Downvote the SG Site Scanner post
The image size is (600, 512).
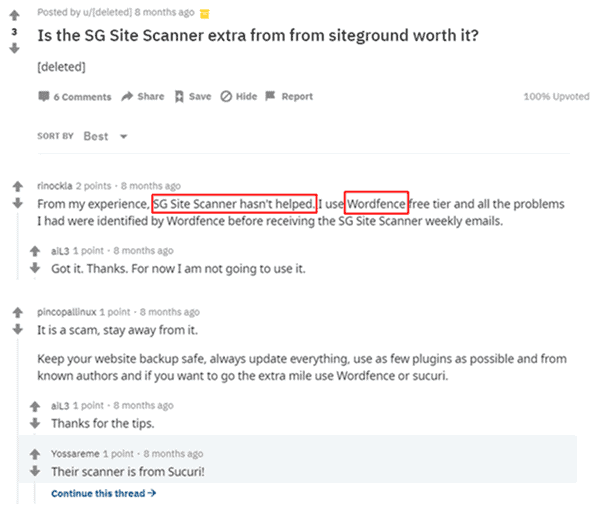tap(15, 49)
